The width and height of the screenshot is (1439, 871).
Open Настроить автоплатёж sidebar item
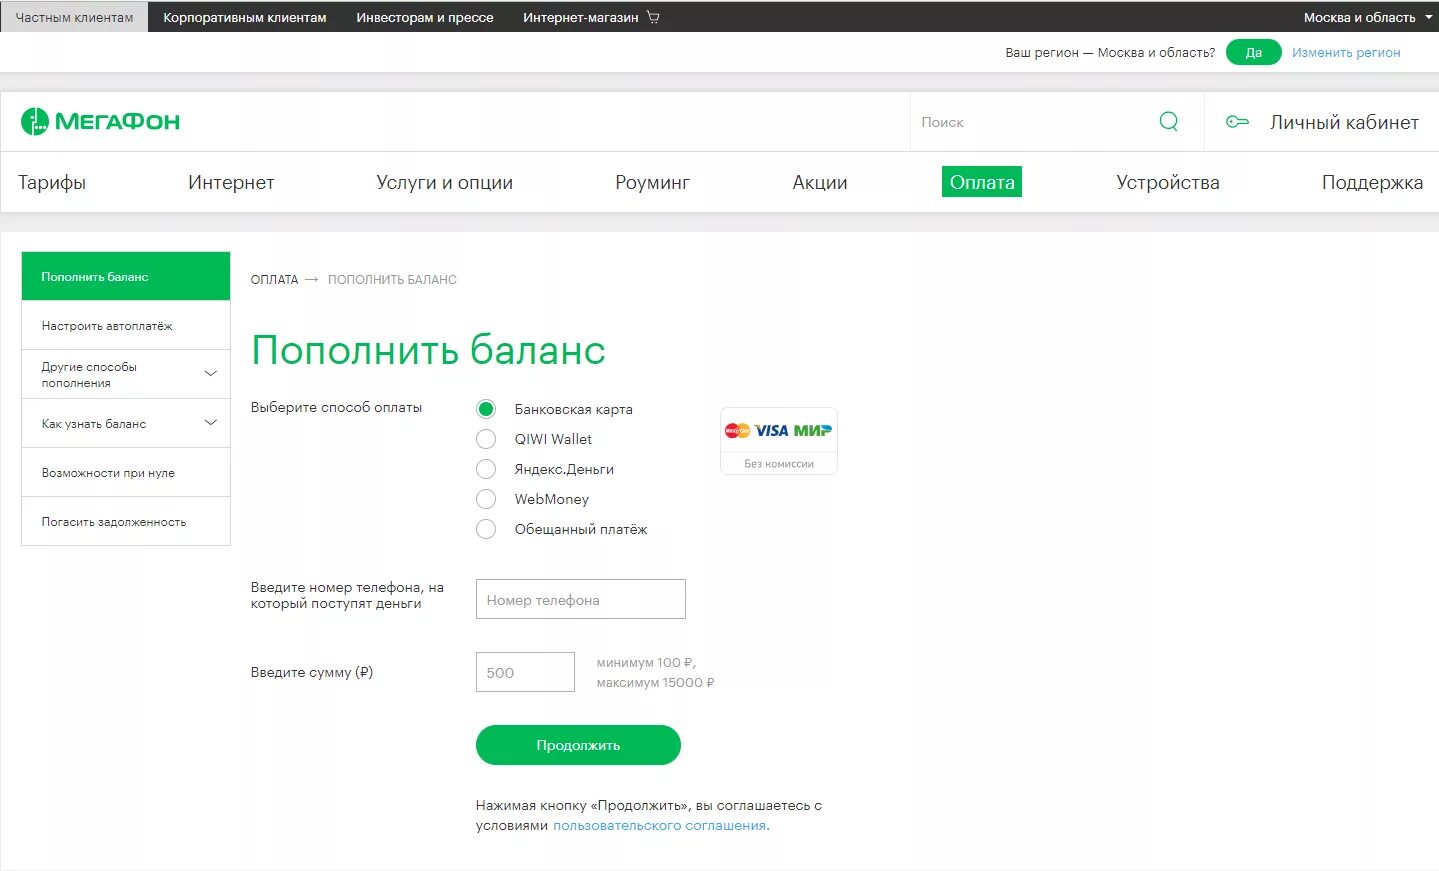pyautogui.click(x=126, y=325)
